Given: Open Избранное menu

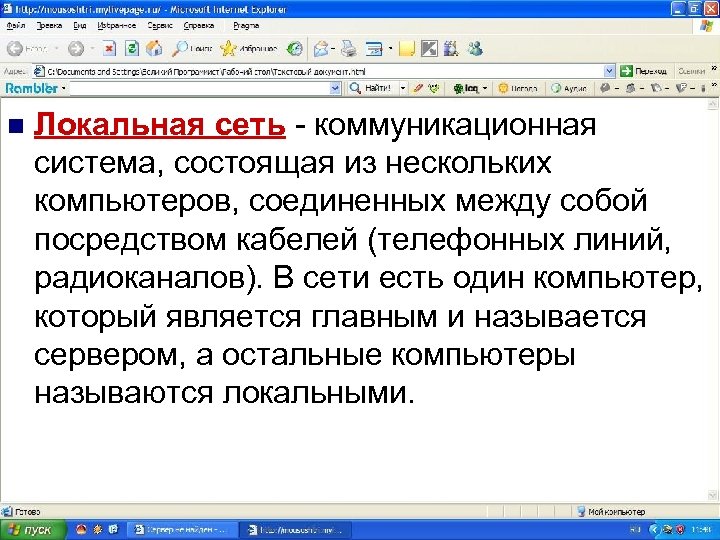Looking at the screenshot, I should [117, 26].
